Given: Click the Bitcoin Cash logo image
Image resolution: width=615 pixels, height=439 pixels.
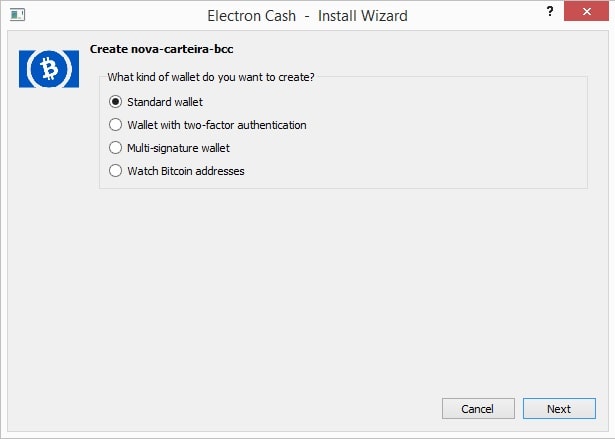Looking at the screenshot, I should coord(48,68).
